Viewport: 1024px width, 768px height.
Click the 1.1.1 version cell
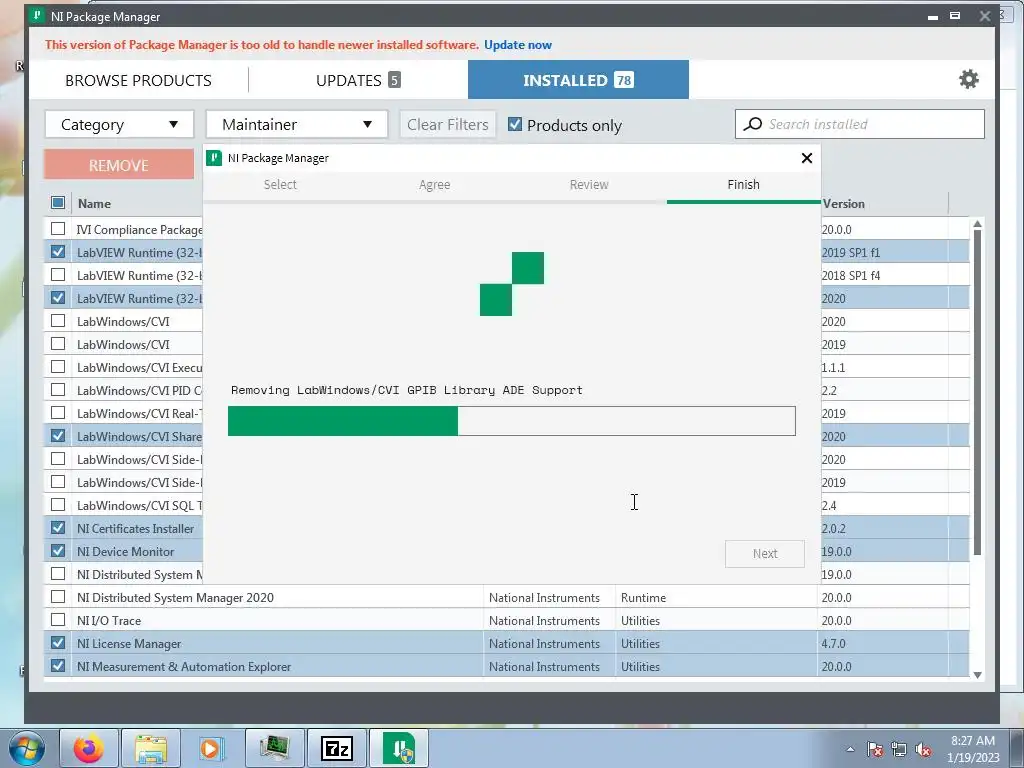click(x=833, y=367)
